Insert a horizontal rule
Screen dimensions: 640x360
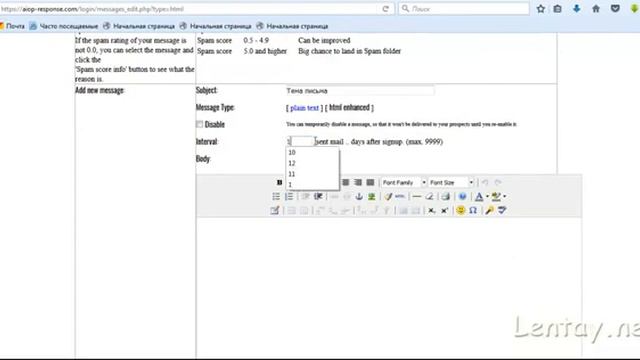(417, 196)
